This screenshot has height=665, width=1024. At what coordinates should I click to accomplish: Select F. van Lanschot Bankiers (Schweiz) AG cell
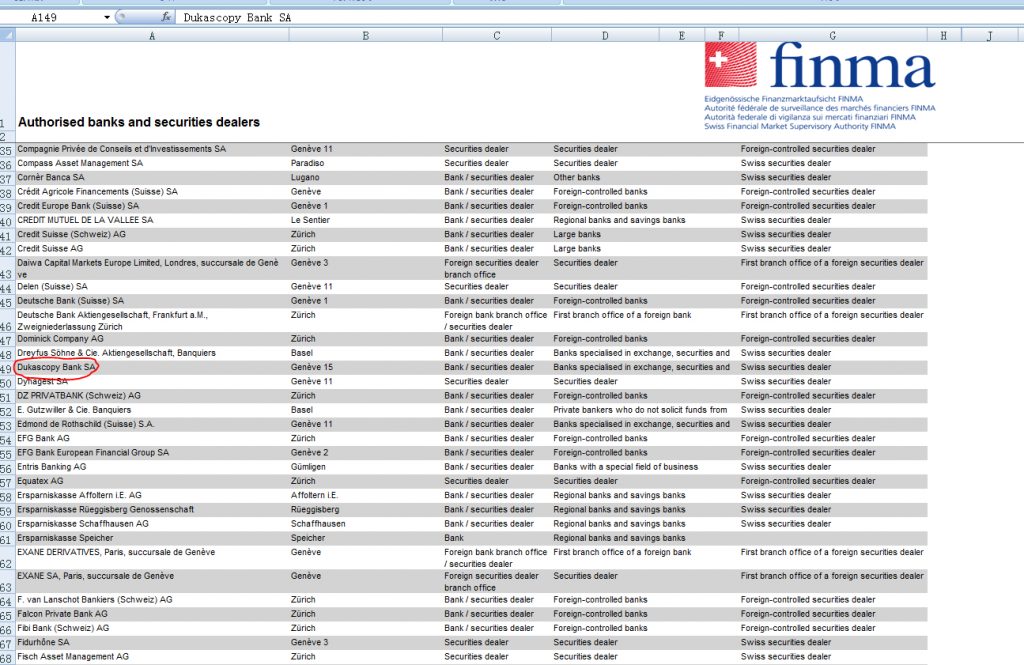[152, 600]
